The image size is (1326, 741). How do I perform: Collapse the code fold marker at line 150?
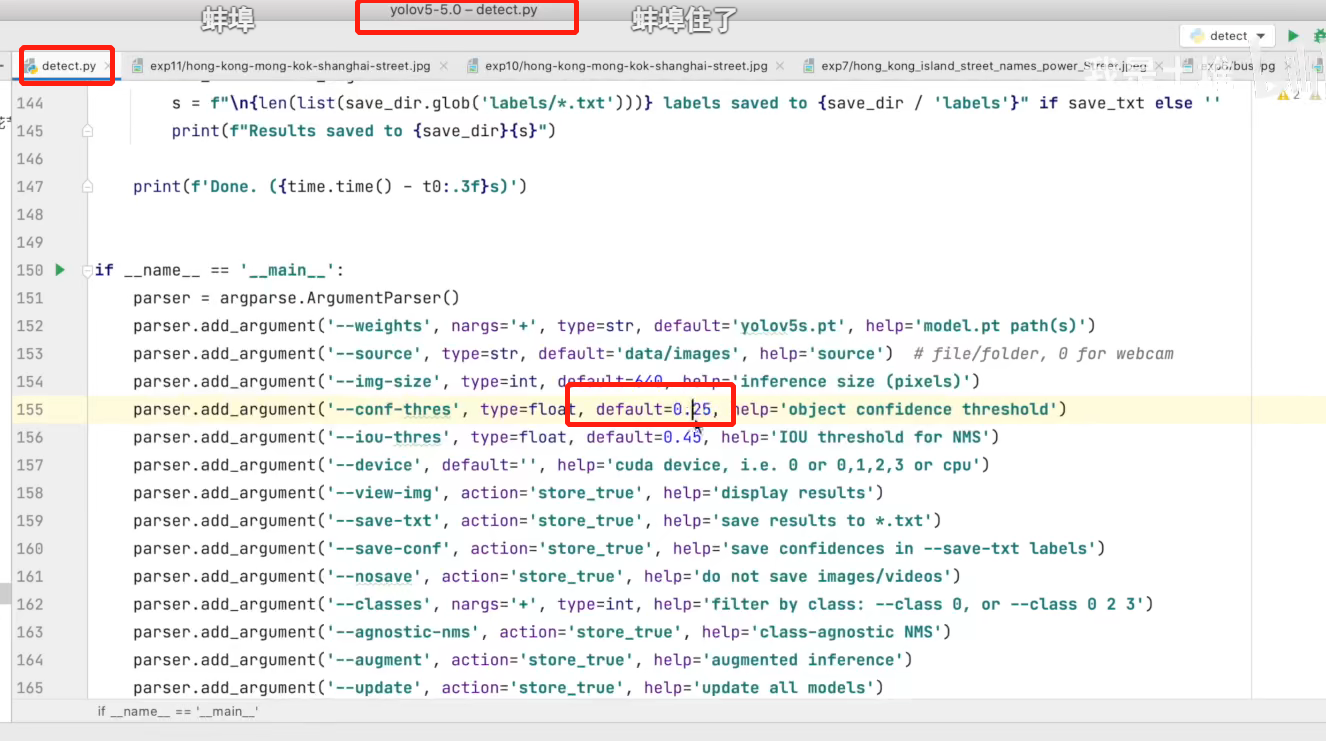(x=88, y=271)
